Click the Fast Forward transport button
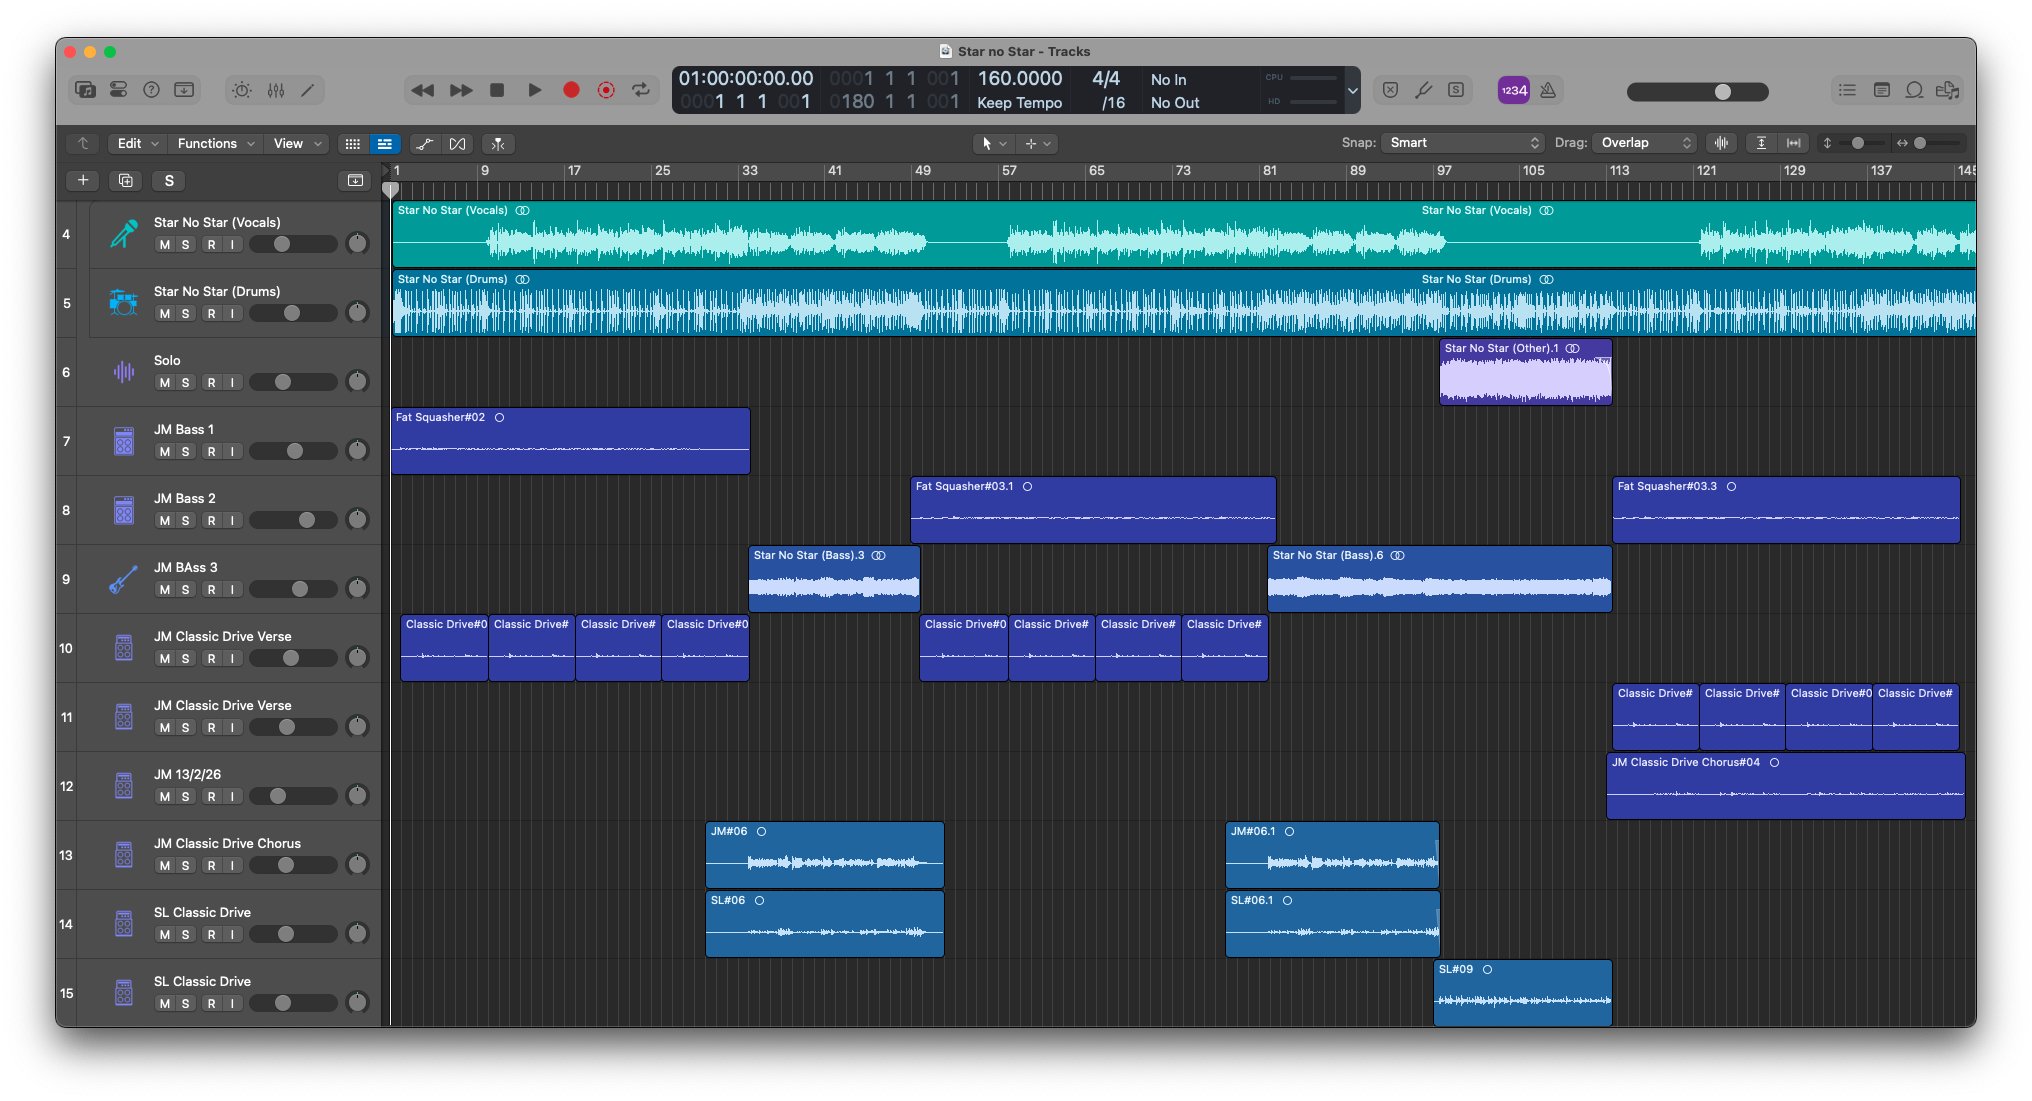 pos(461,90)
